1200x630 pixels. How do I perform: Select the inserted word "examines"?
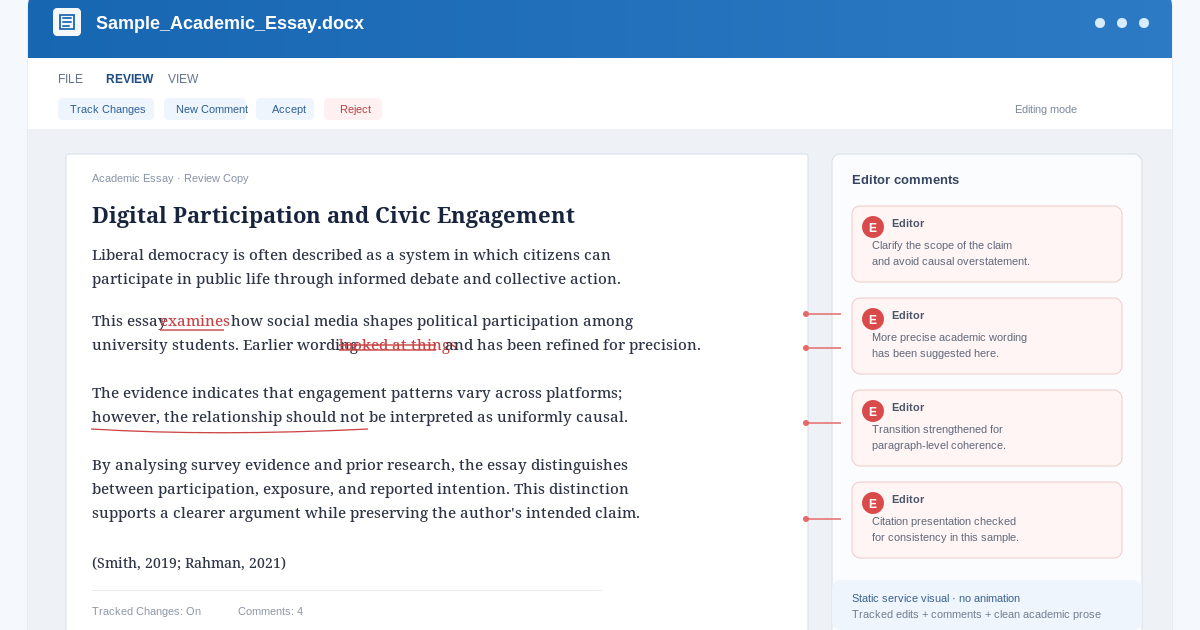pyautogui.click(x=196, y=321)
